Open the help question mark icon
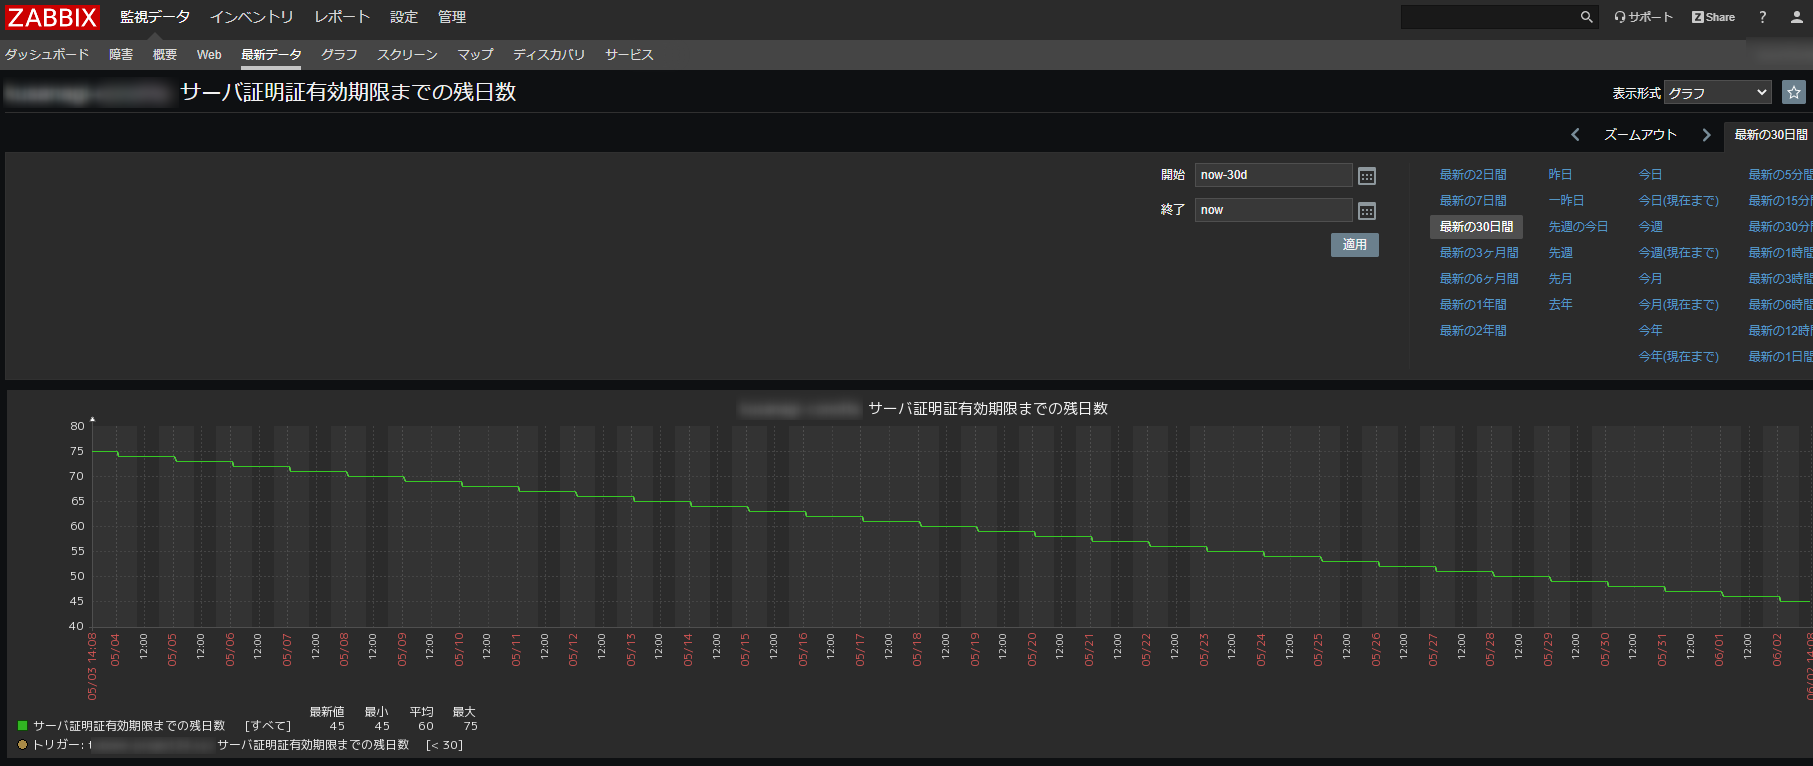Viewport: 1813px width, 766px height. coord(1763,17)
